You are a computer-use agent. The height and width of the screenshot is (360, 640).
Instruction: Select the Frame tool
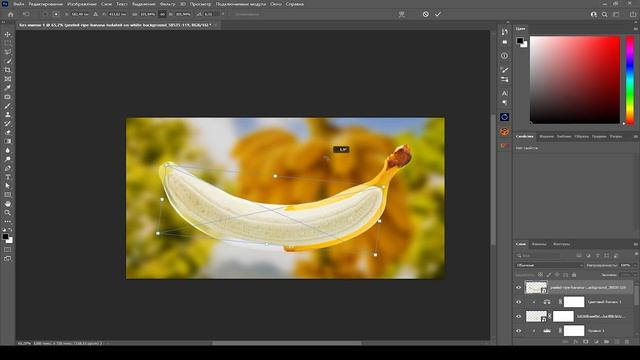pyautogui.click(x=7, y=79)
